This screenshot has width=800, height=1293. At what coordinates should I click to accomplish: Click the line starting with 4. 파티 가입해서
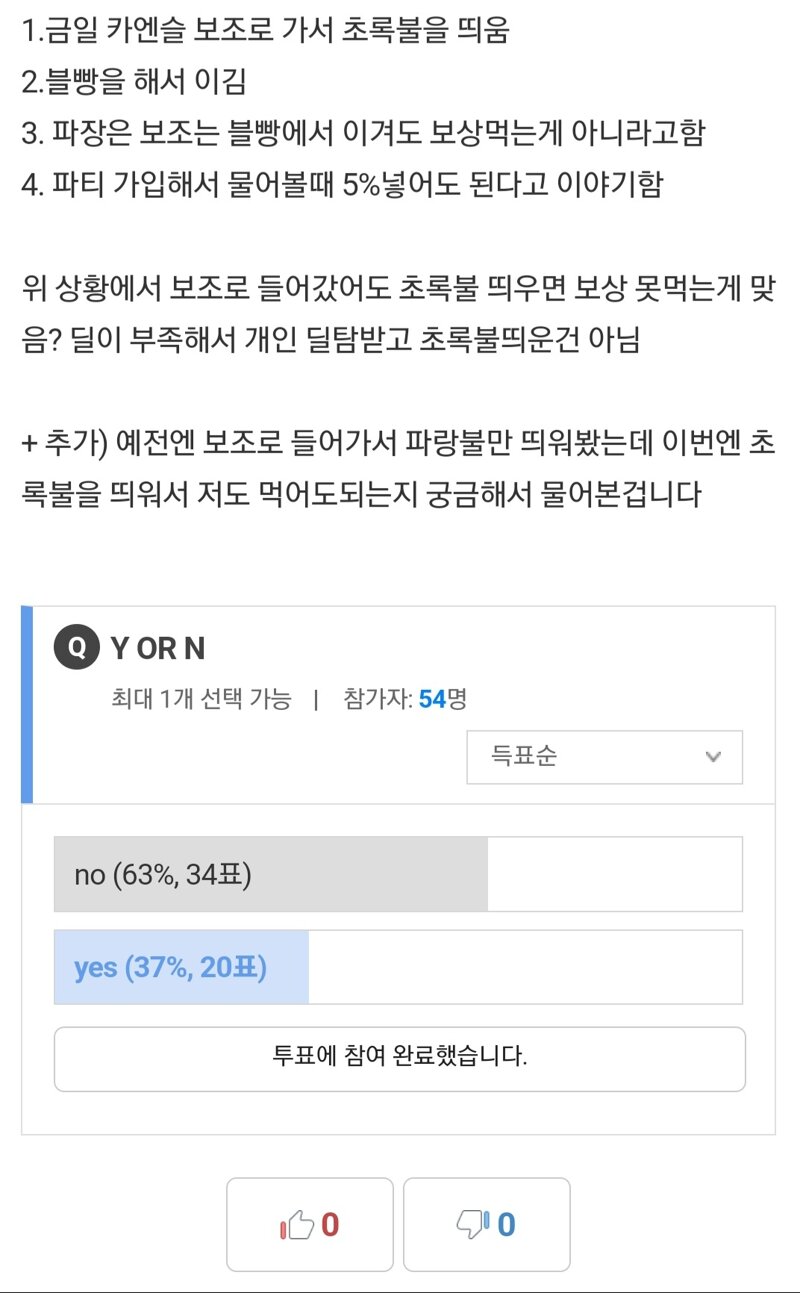coord(341,185)
